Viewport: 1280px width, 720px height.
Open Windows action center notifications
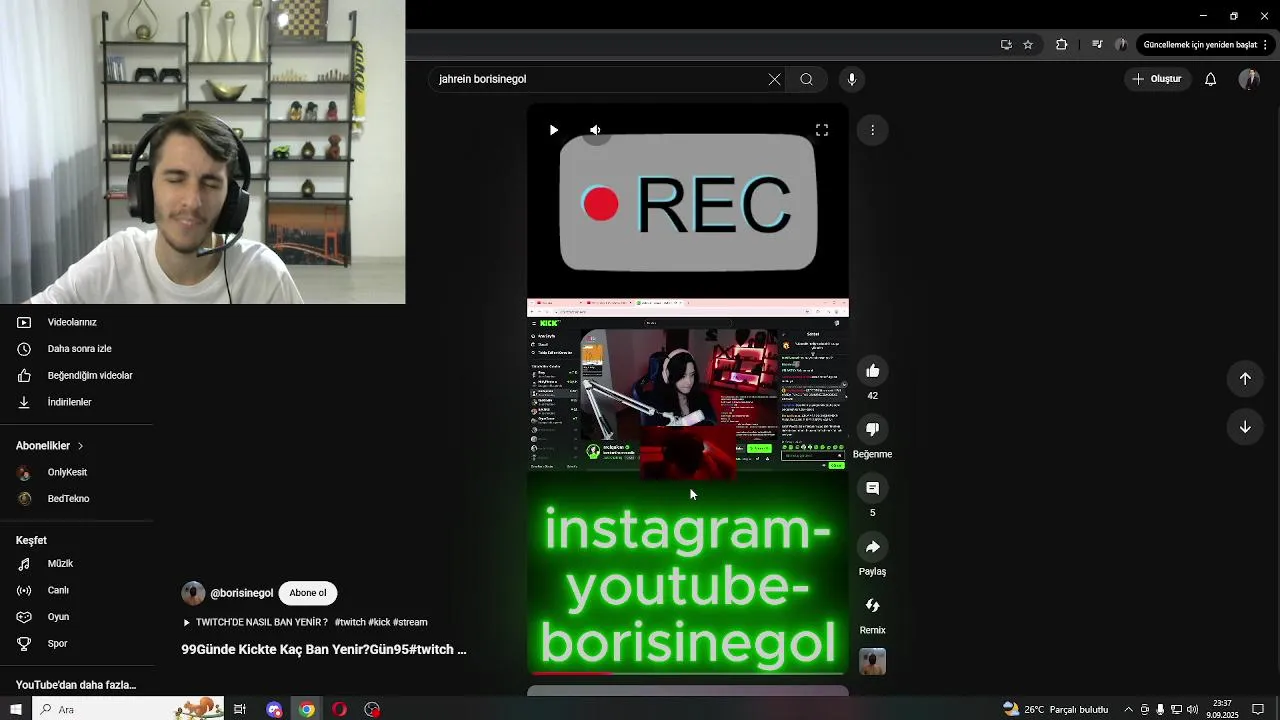click(1259, 709)
